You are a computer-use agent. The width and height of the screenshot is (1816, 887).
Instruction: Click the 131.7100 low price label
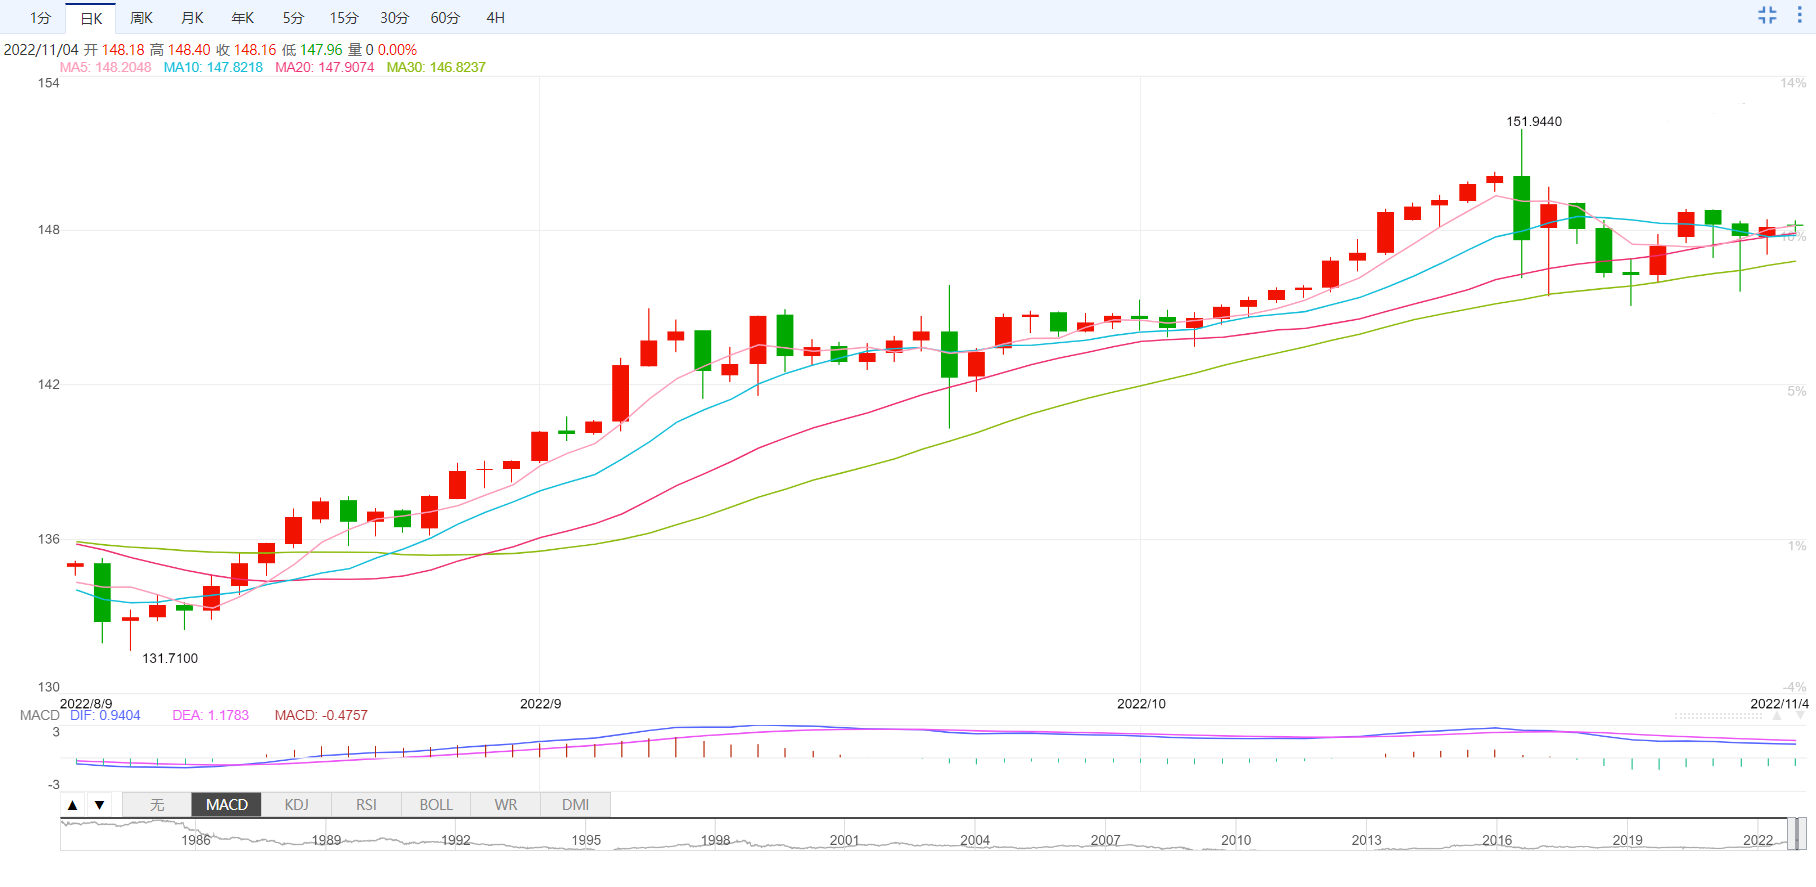[170, 658]
